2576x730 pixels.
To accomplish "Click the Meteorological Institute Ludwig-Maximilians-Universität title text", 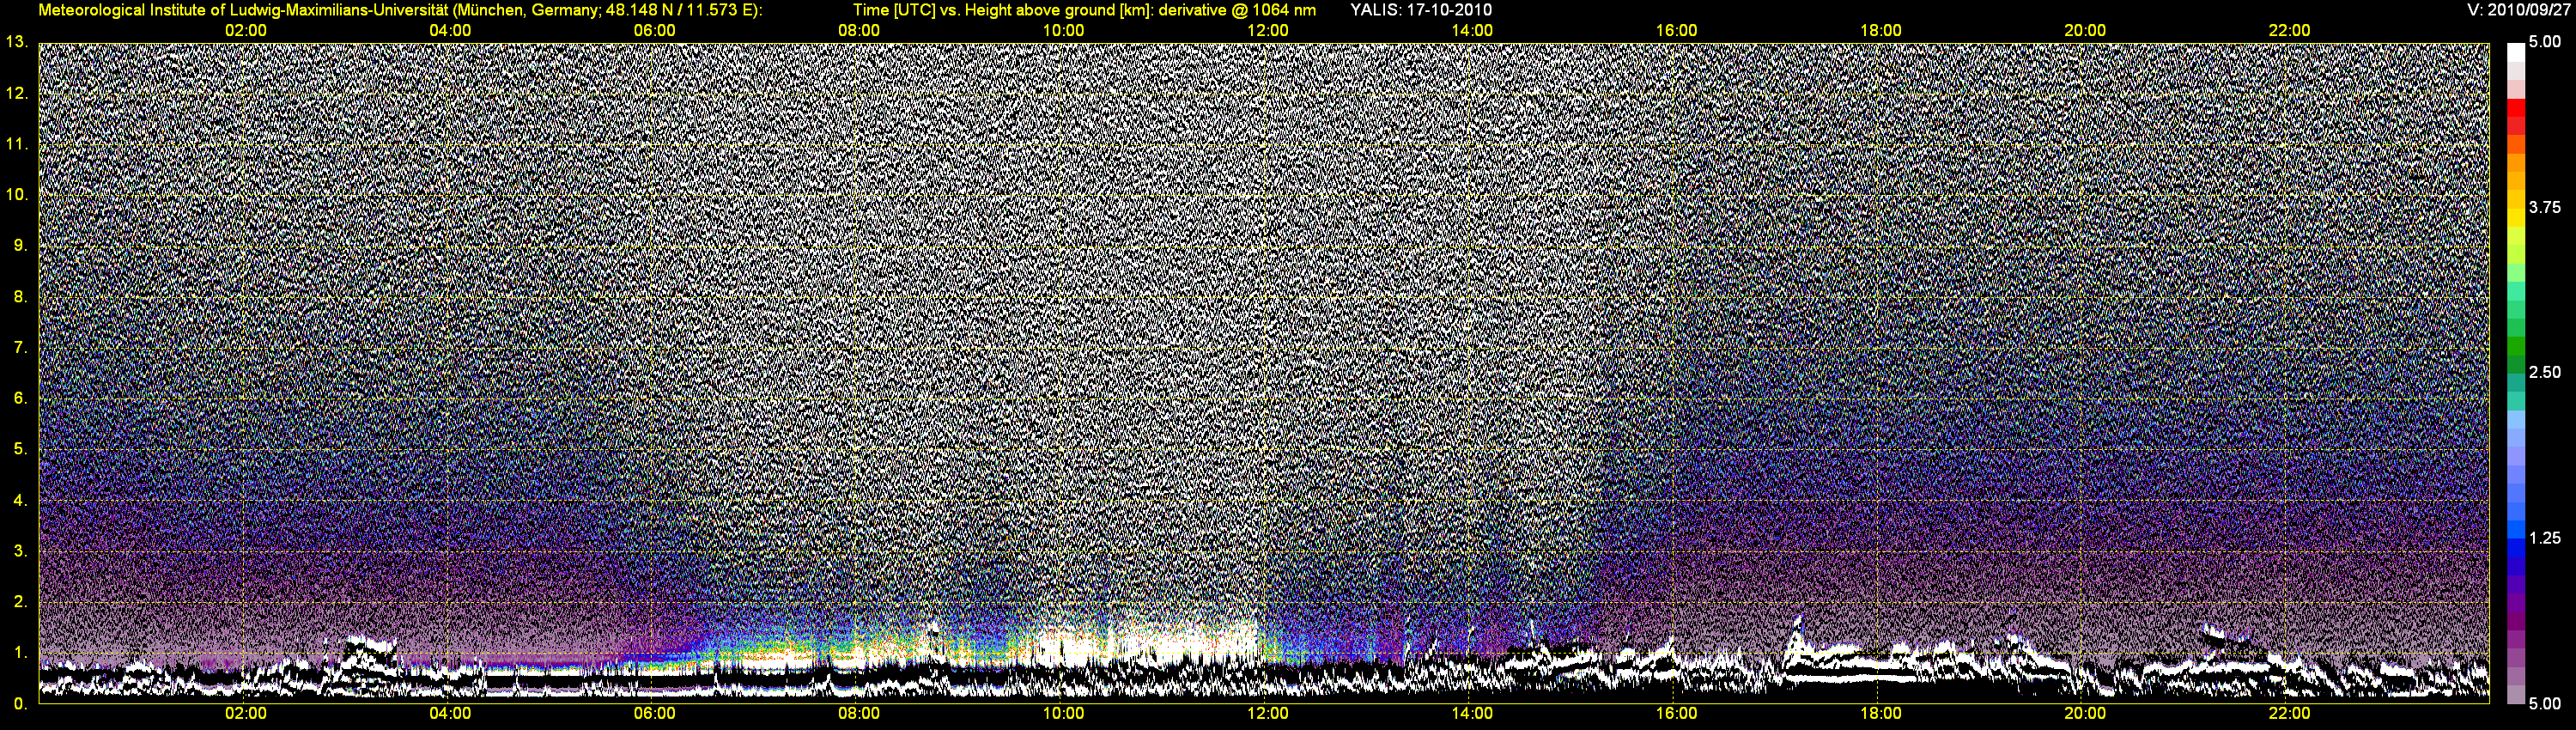I will (x=400, y=10).
